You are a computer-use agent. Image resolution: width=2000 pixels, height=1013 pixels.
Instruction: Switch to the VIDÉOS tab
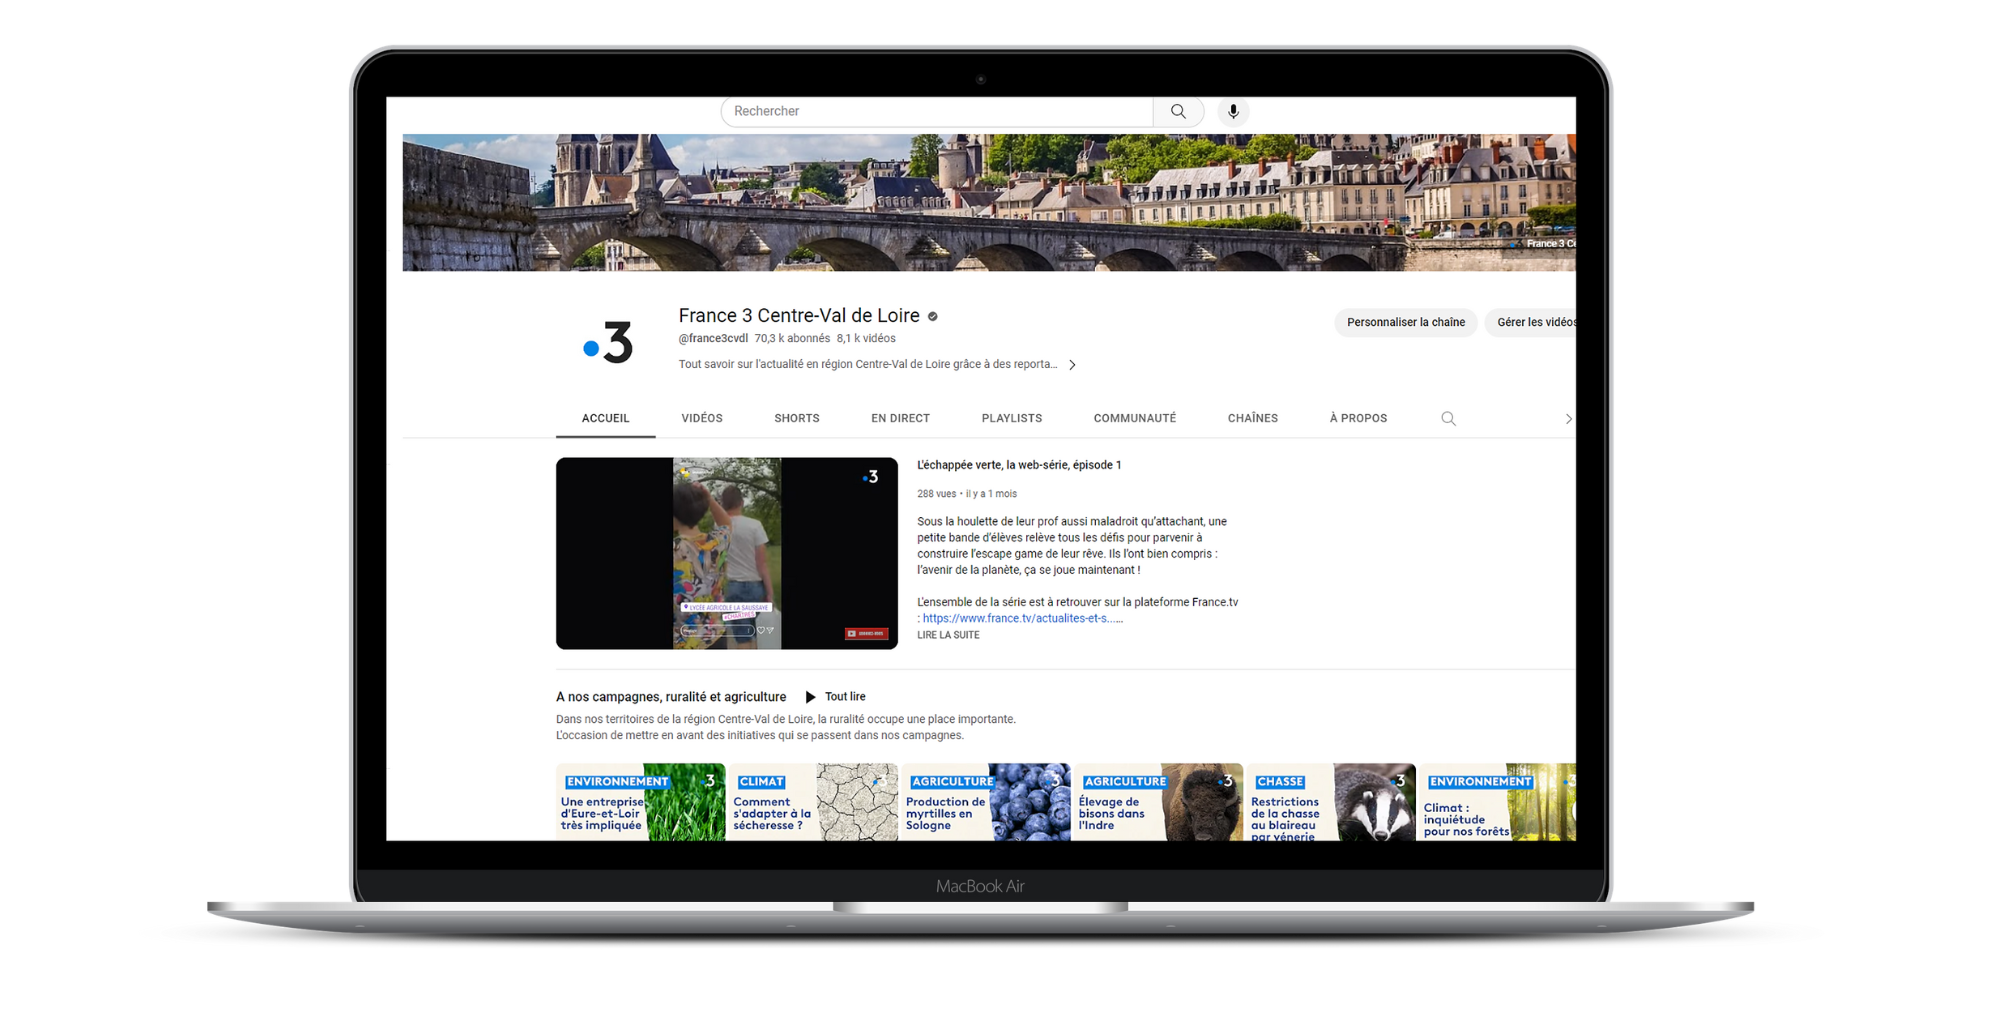point(702,418)
